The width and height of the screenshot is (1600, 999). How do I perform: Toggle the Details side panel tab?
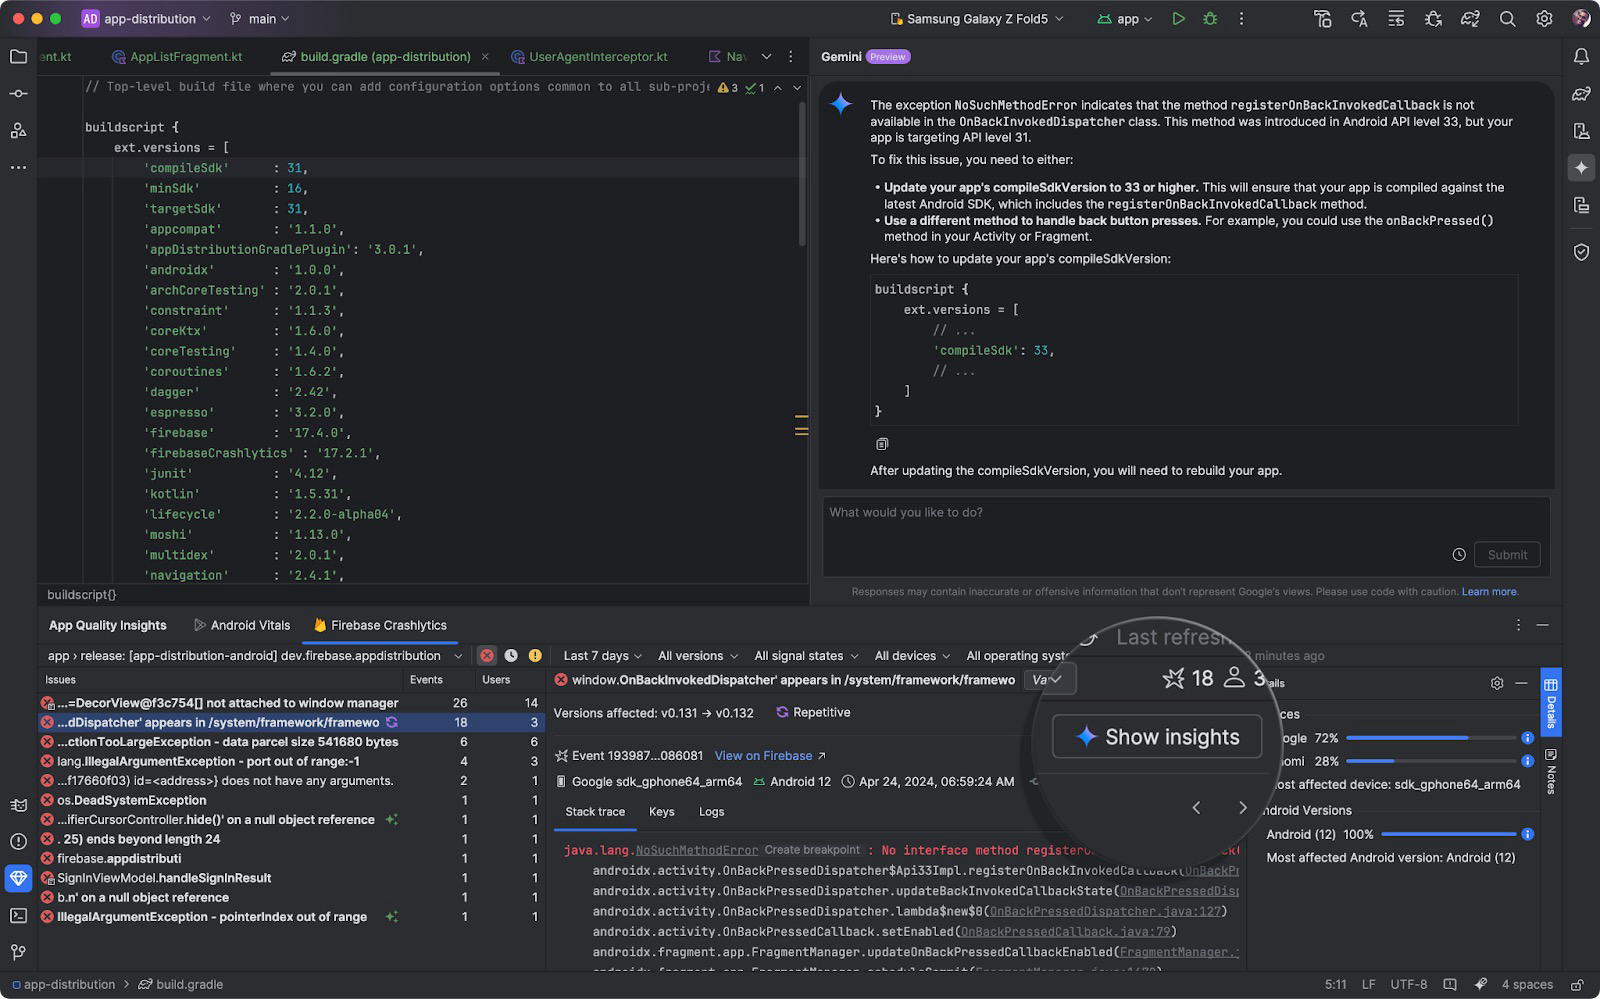point(1551,702)
